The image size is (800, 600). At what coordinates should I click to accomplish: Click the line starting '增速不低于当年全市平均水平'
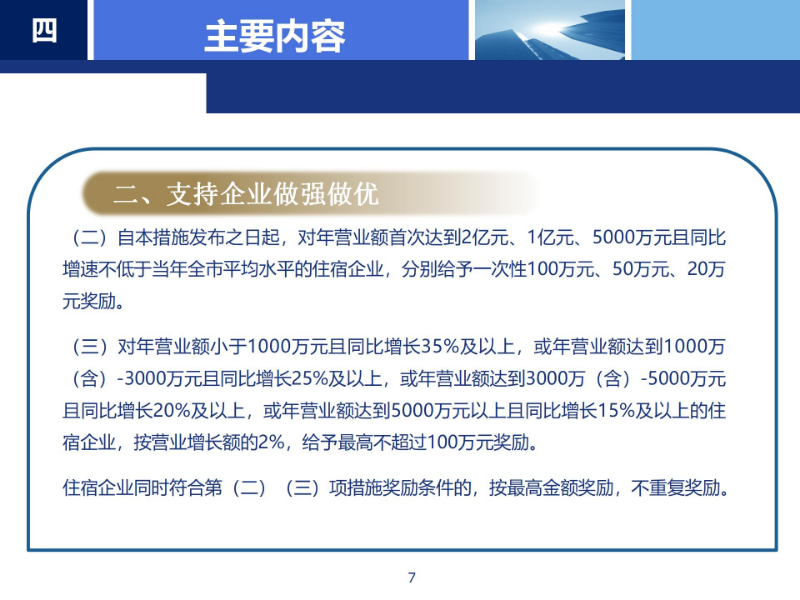tap(394, 269)
